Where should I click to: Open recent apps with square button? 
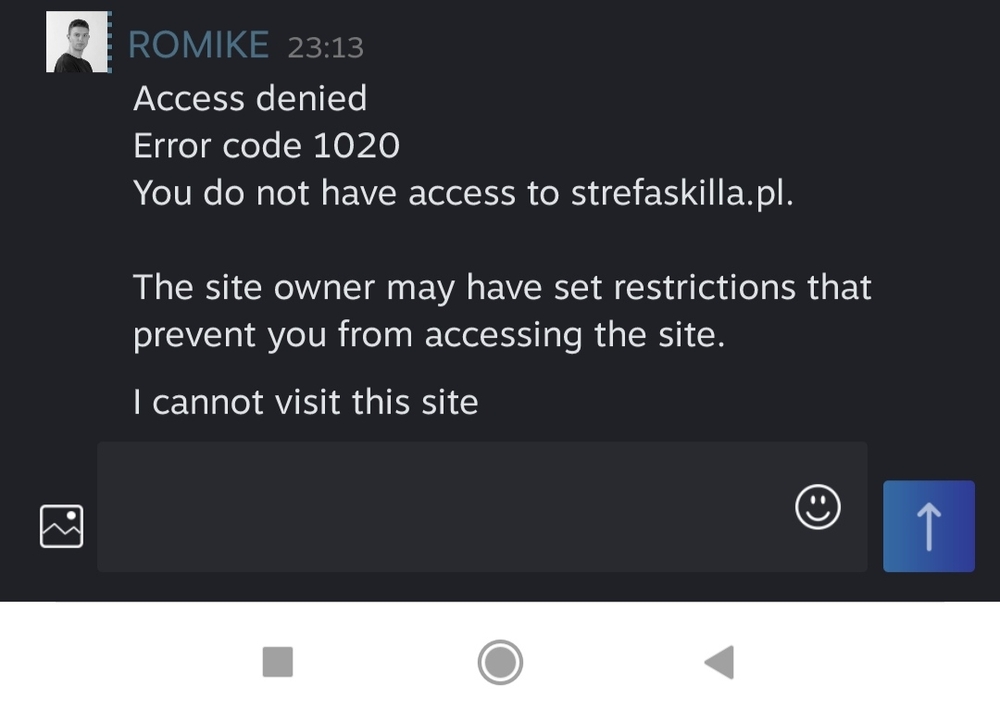click(278, 662)
